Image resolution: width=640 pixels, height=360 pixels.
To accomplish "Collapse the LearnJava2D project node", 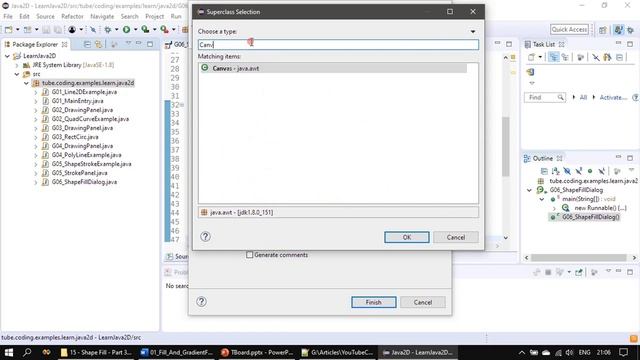I will click(7, 56).
